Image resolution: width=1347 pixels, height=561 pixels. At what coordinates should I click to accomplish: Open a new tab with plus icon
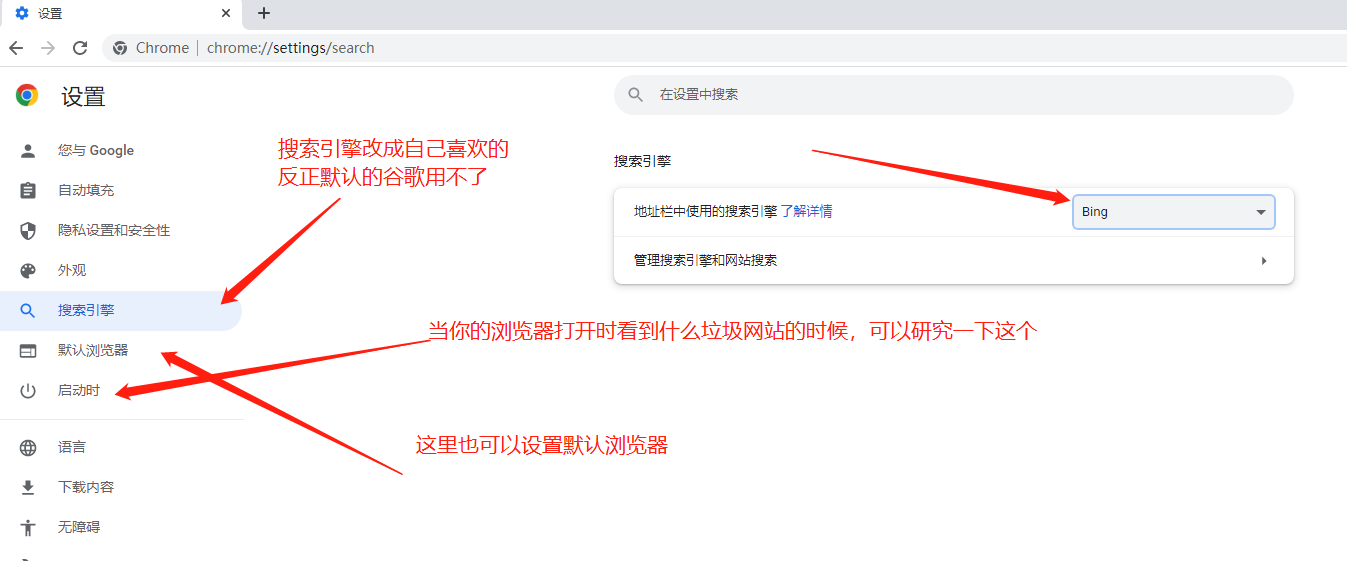(264, 13)
